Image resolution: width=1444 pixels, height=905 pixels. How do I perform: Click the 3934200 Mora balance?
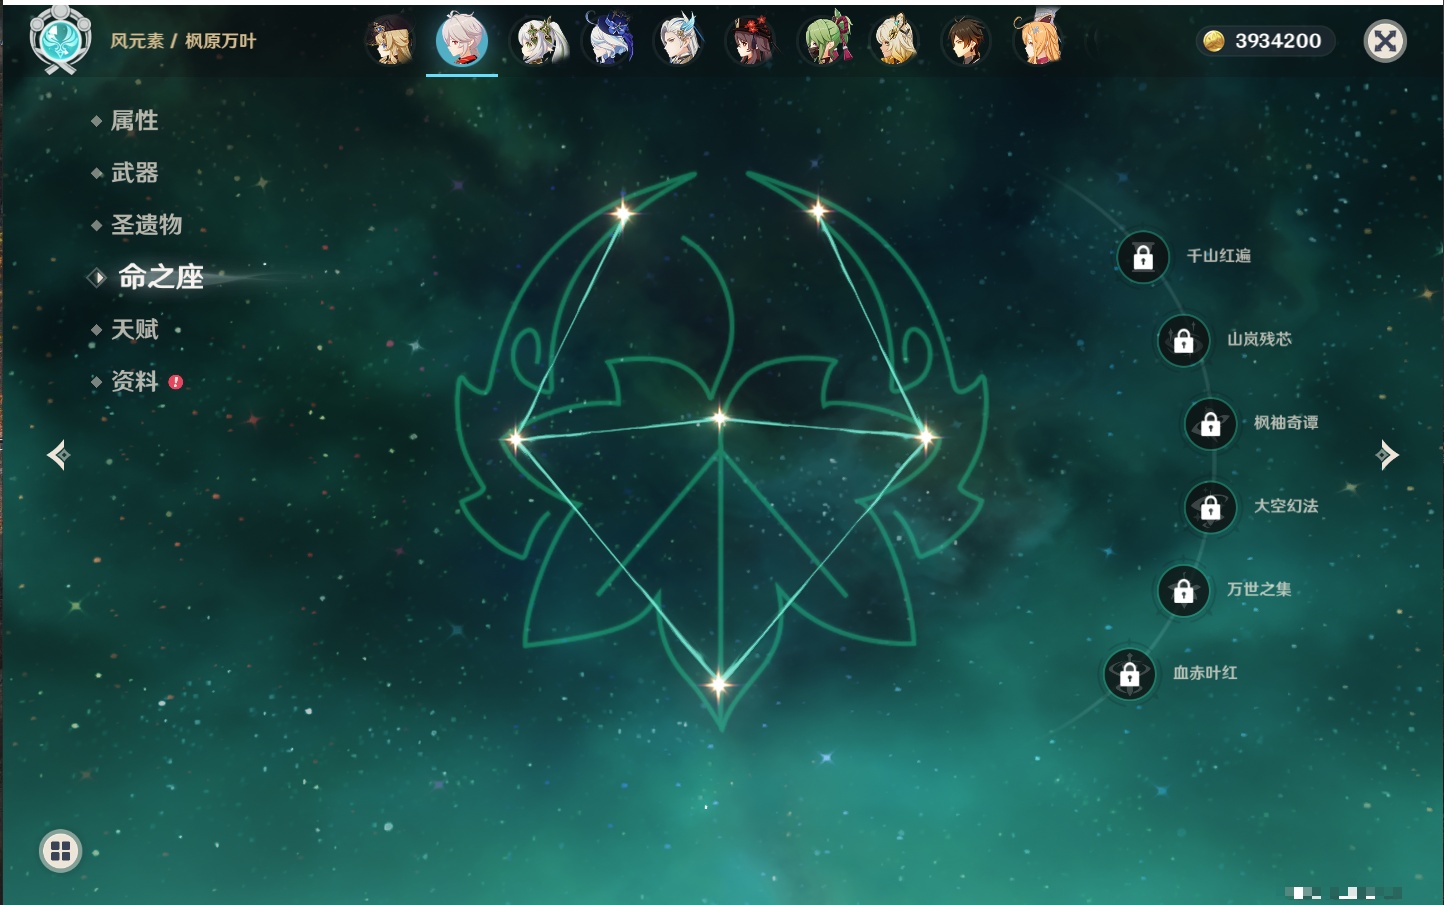[1278, 41]
